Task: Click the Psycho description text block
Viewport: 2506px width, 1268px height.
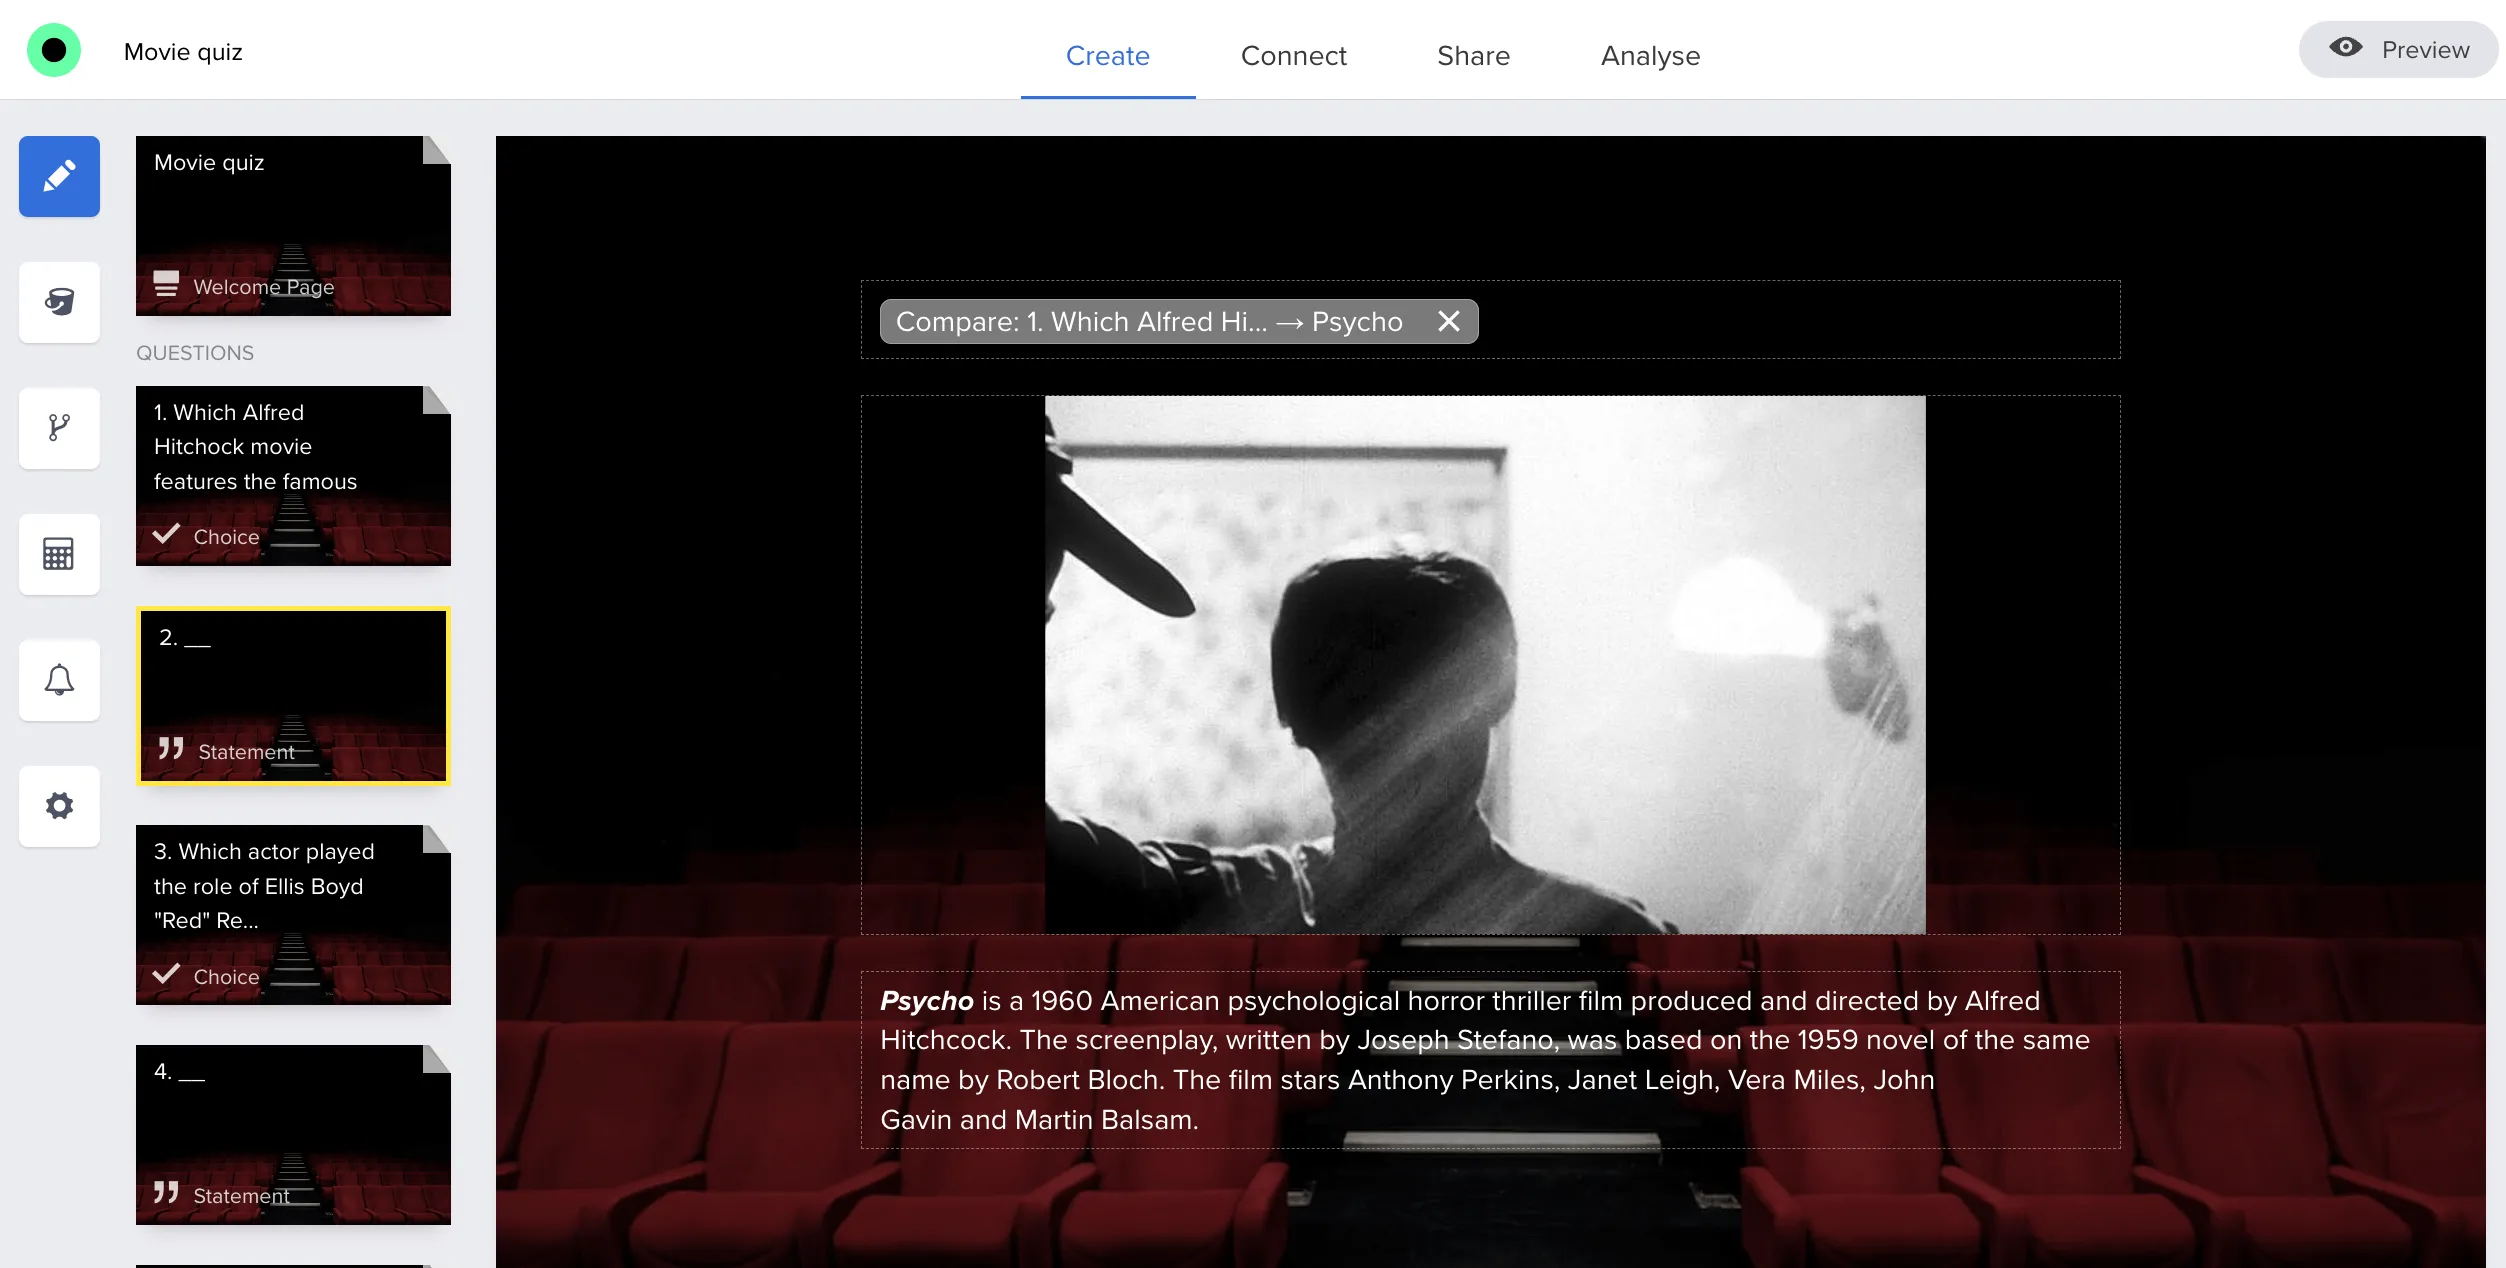Action: pyautogui.click(x=1490, y=1060)
